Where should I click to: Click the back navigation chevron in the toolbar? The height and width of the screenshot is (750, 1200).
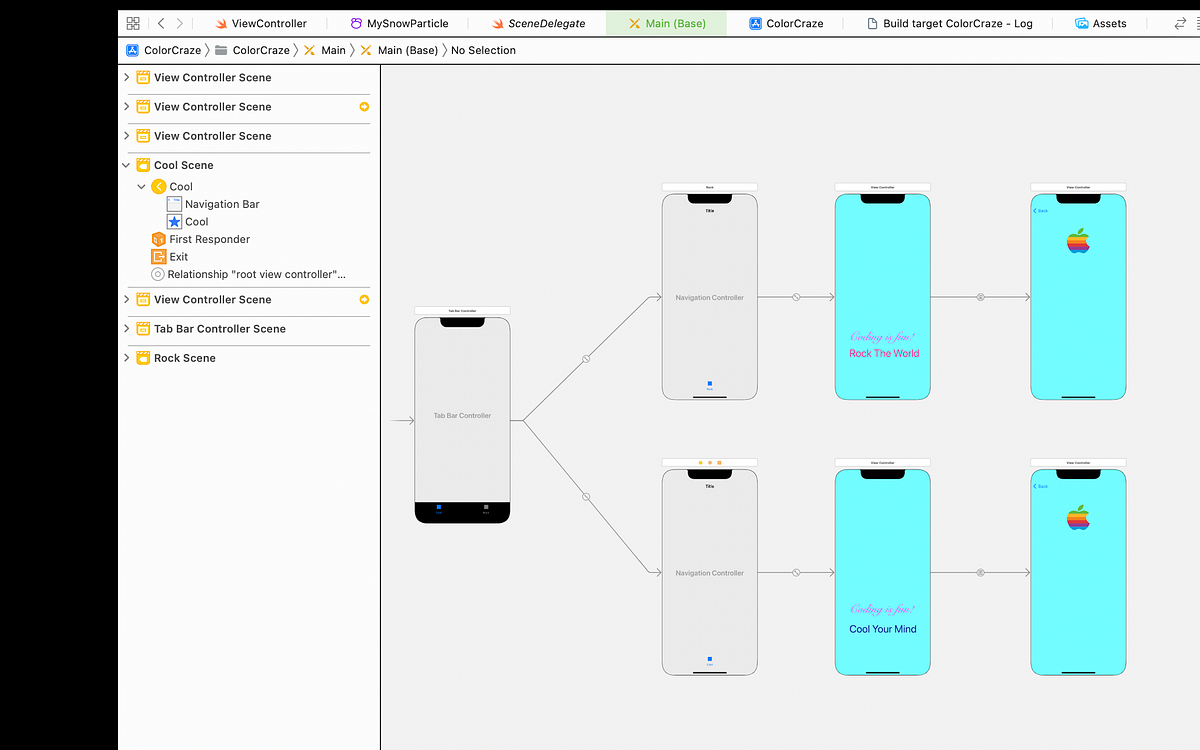[x=160, y=21]
